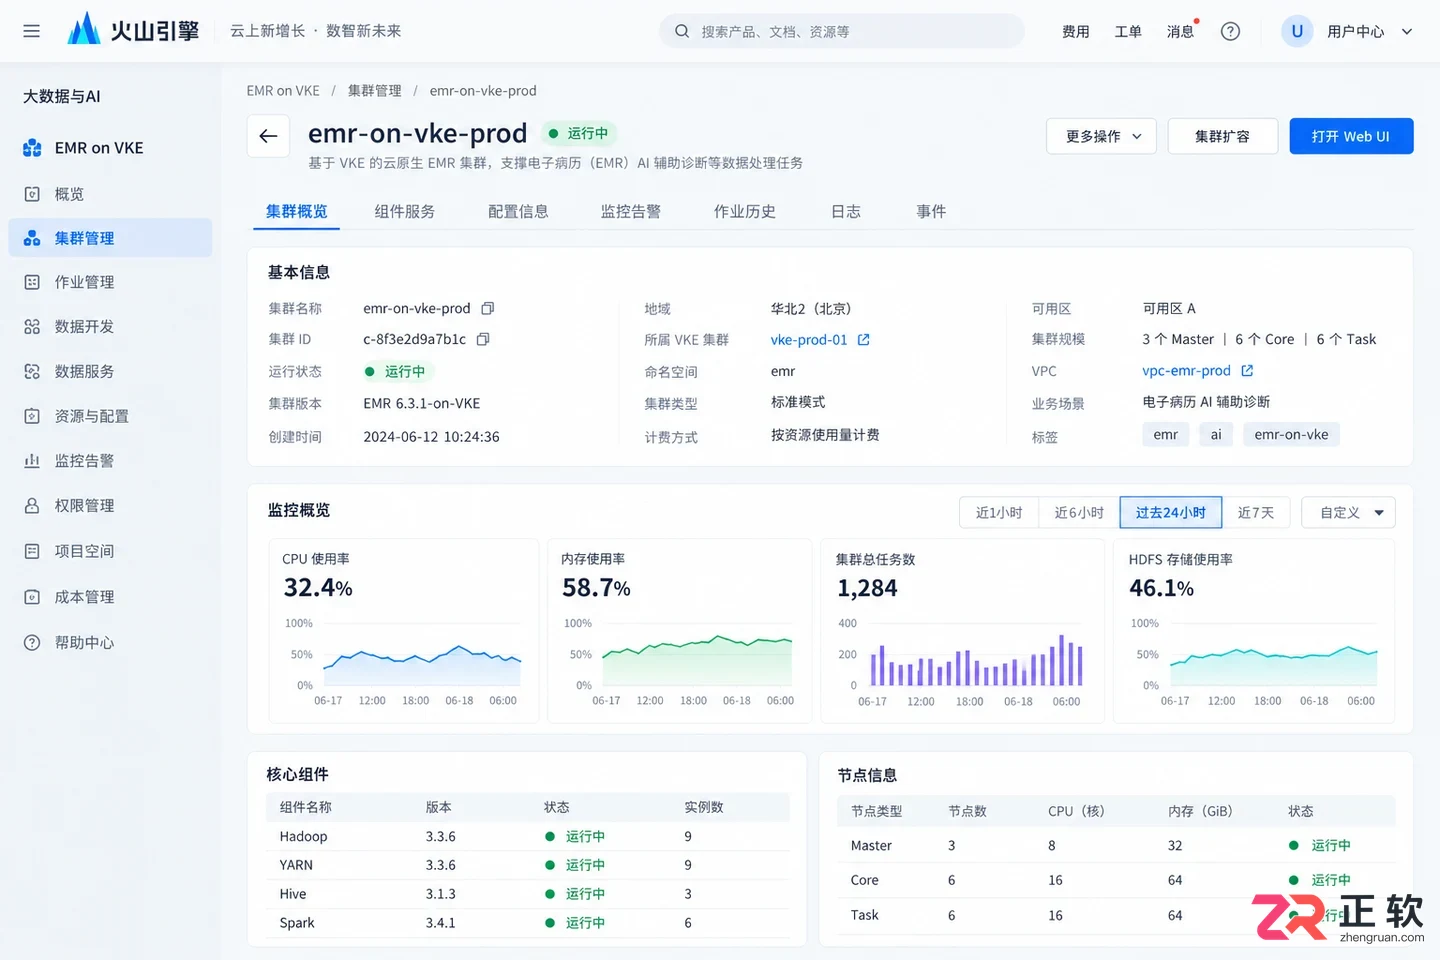This screenshot has width=1440, height=960.
Task: Click the 数据开发 sidebar icon
Action: point(32,326)
